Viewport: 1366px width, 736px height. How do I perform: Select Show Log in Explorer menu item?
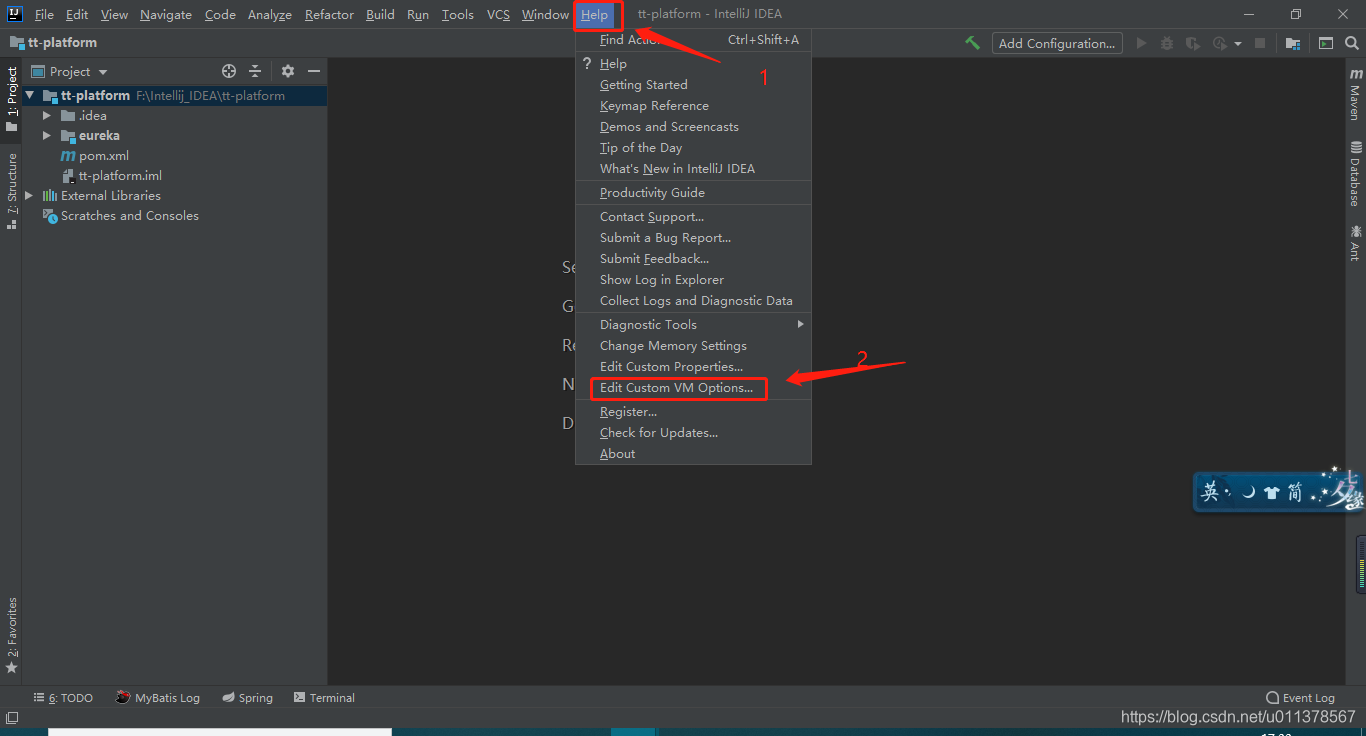pyautogui.click(x=693, y=279)
